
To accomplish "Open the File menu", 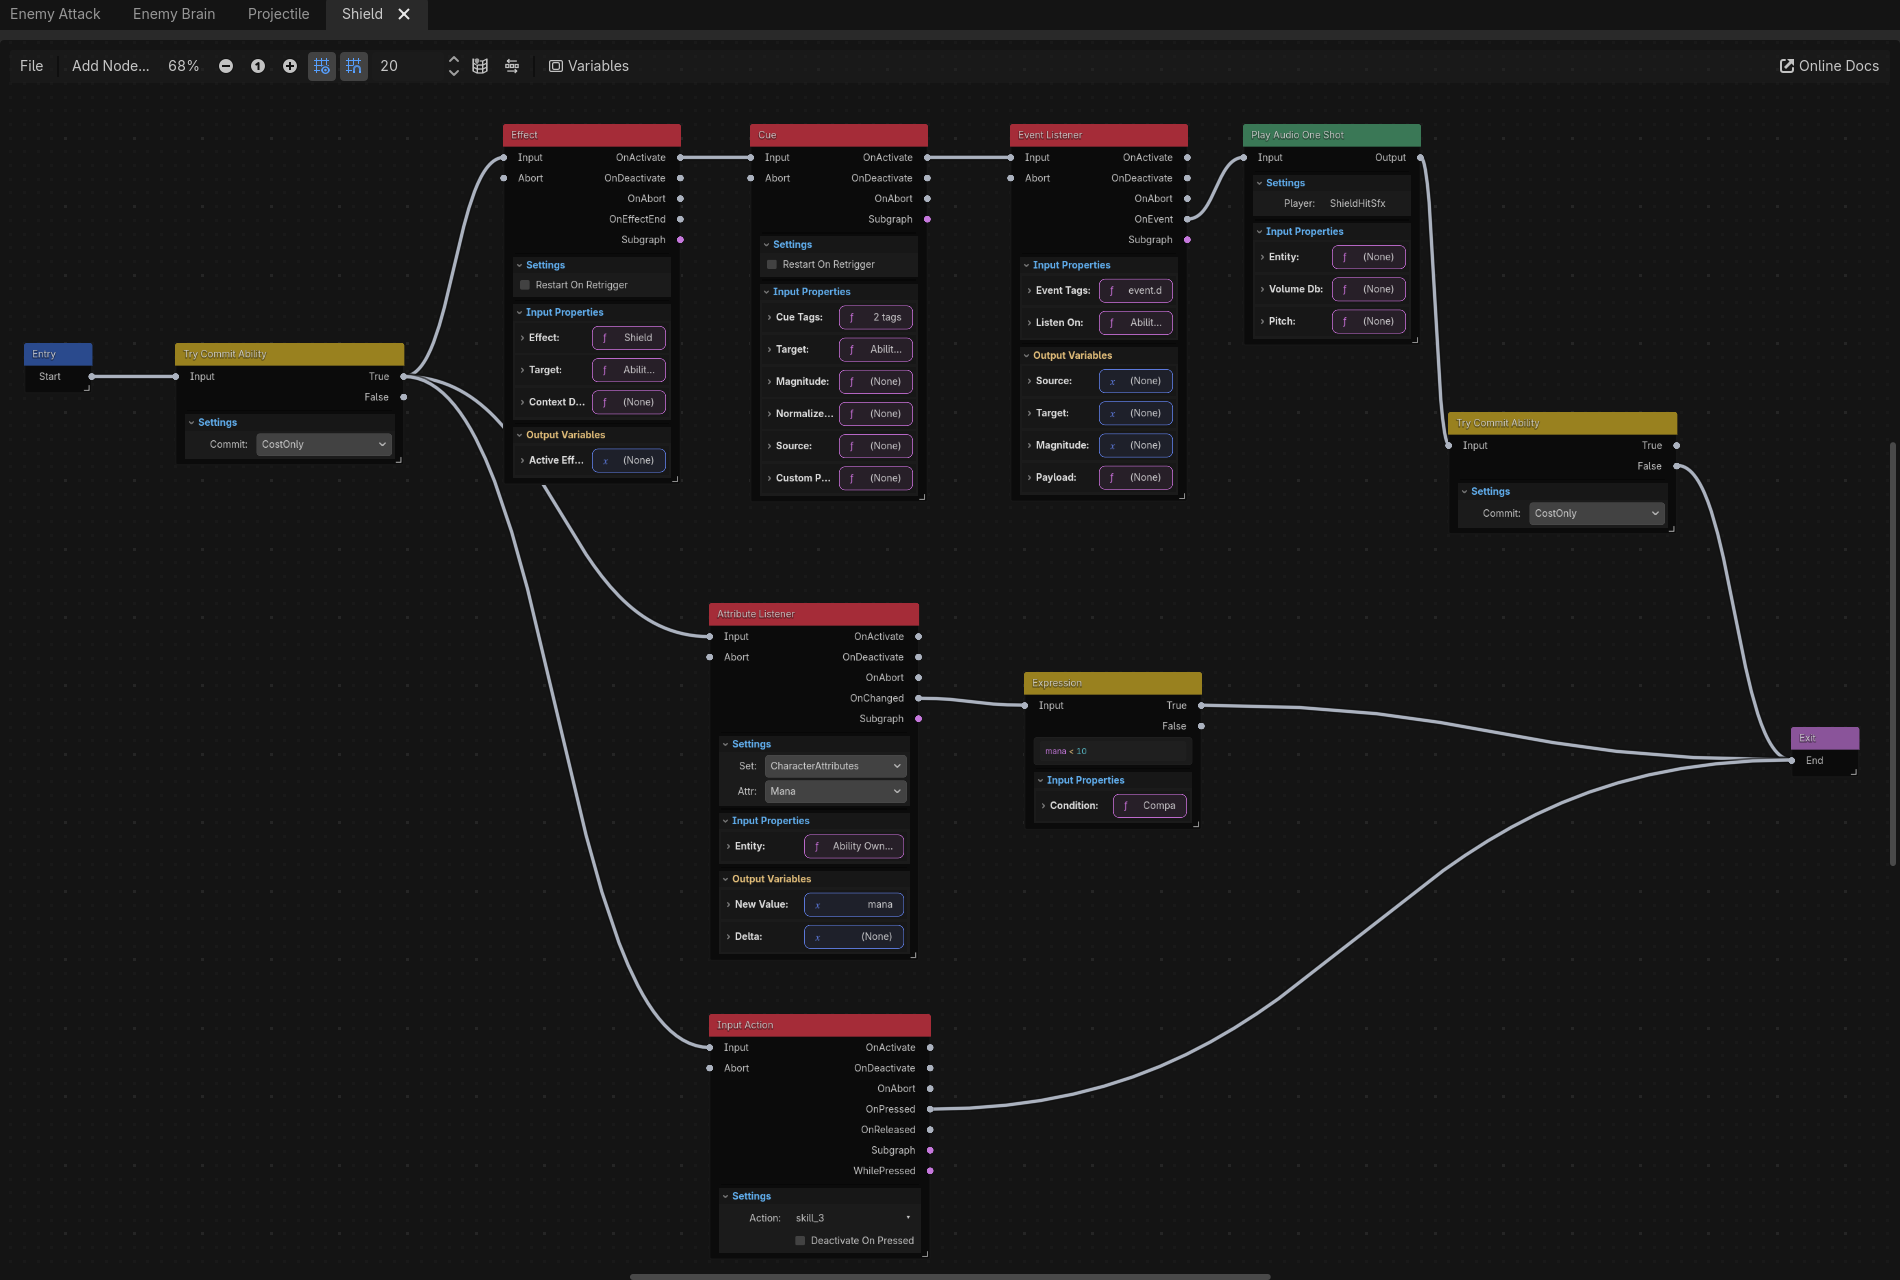I will pos(32,66).
